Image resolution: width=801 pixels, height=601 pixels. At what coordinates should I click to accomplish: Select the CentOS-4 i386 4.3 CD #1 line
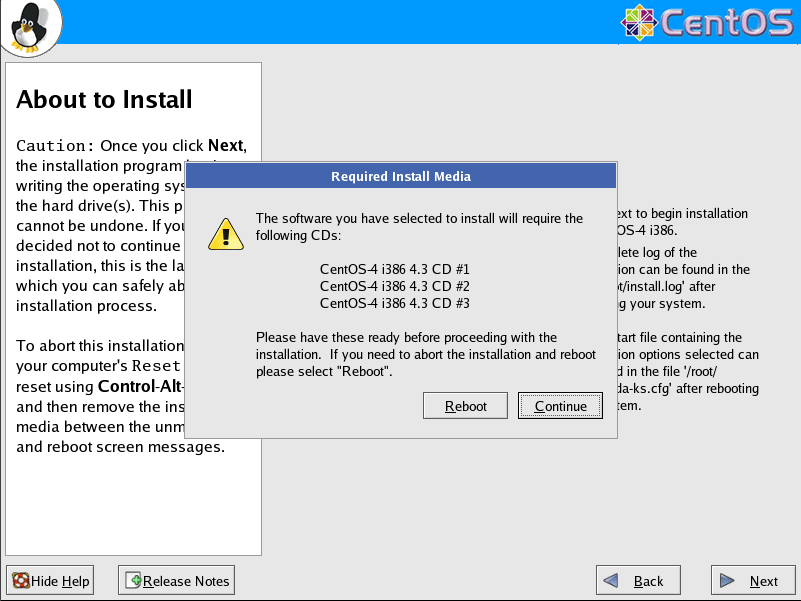tap(394, 269)
